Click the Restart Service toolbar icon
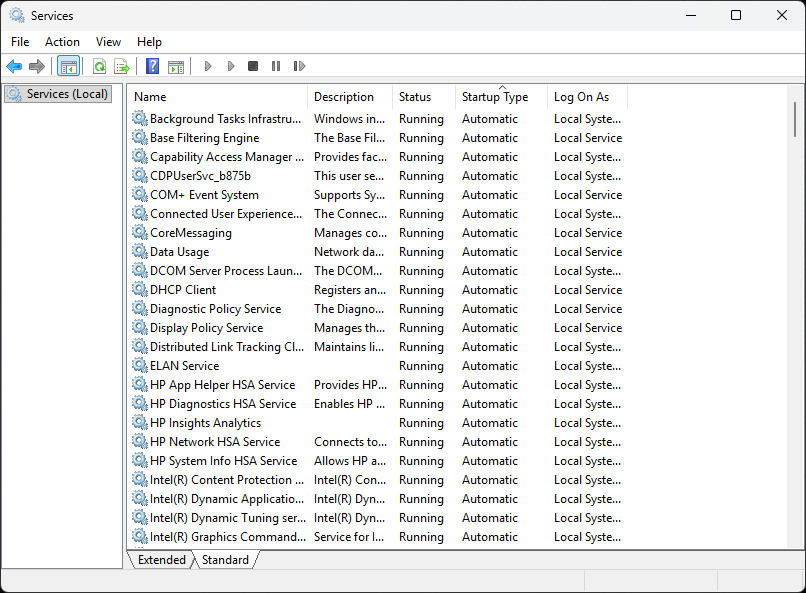 point(299,66)
